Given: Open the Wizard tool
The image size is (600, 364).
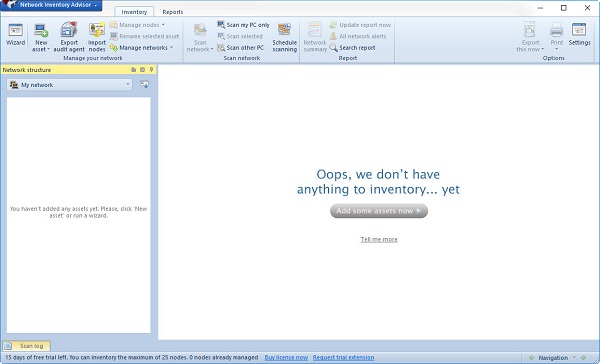Looking at the screenshot, I should pos(15,34).
